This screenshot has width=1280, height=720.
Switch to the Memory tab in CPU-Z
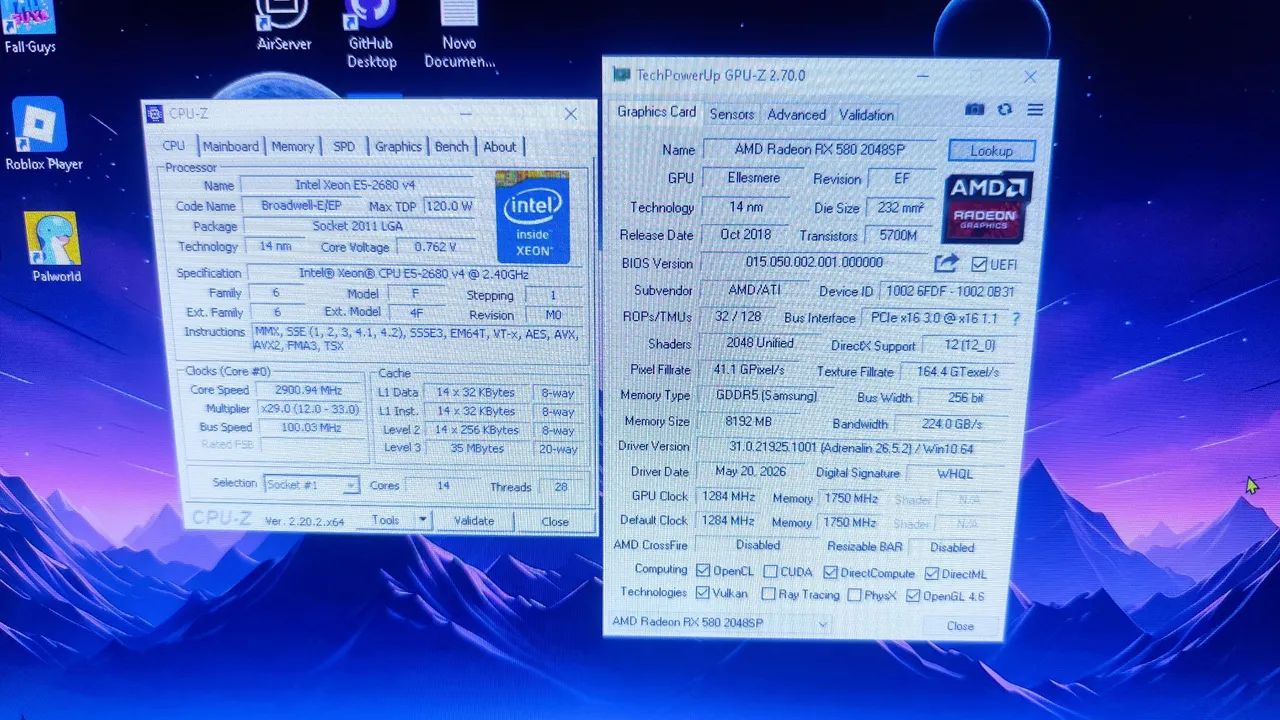point(293,146)
